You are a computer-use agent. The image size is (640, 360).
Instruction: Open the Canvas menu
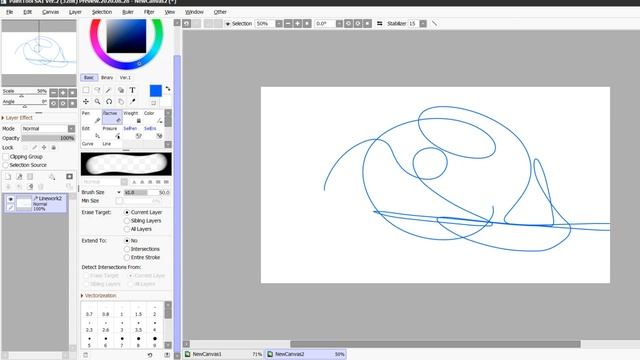point(51,12)
